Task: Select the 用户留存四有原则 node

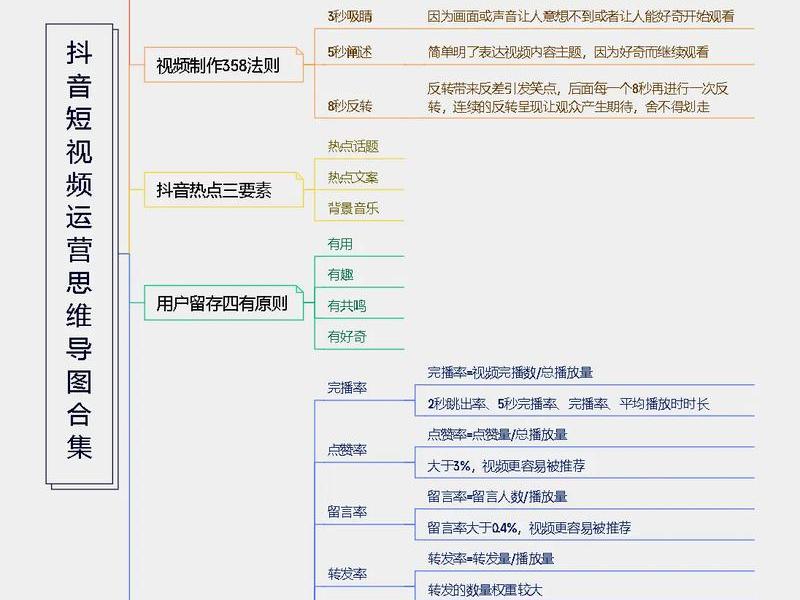Action: pyautogui.click(x=223, y=303)
